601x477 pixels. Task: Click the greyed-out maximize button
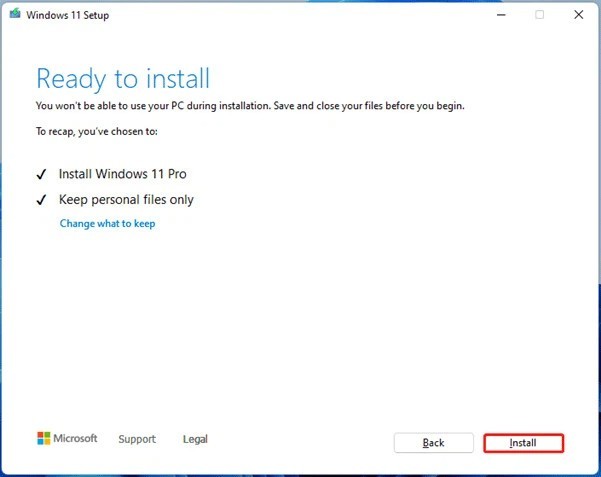click(540, 15)
